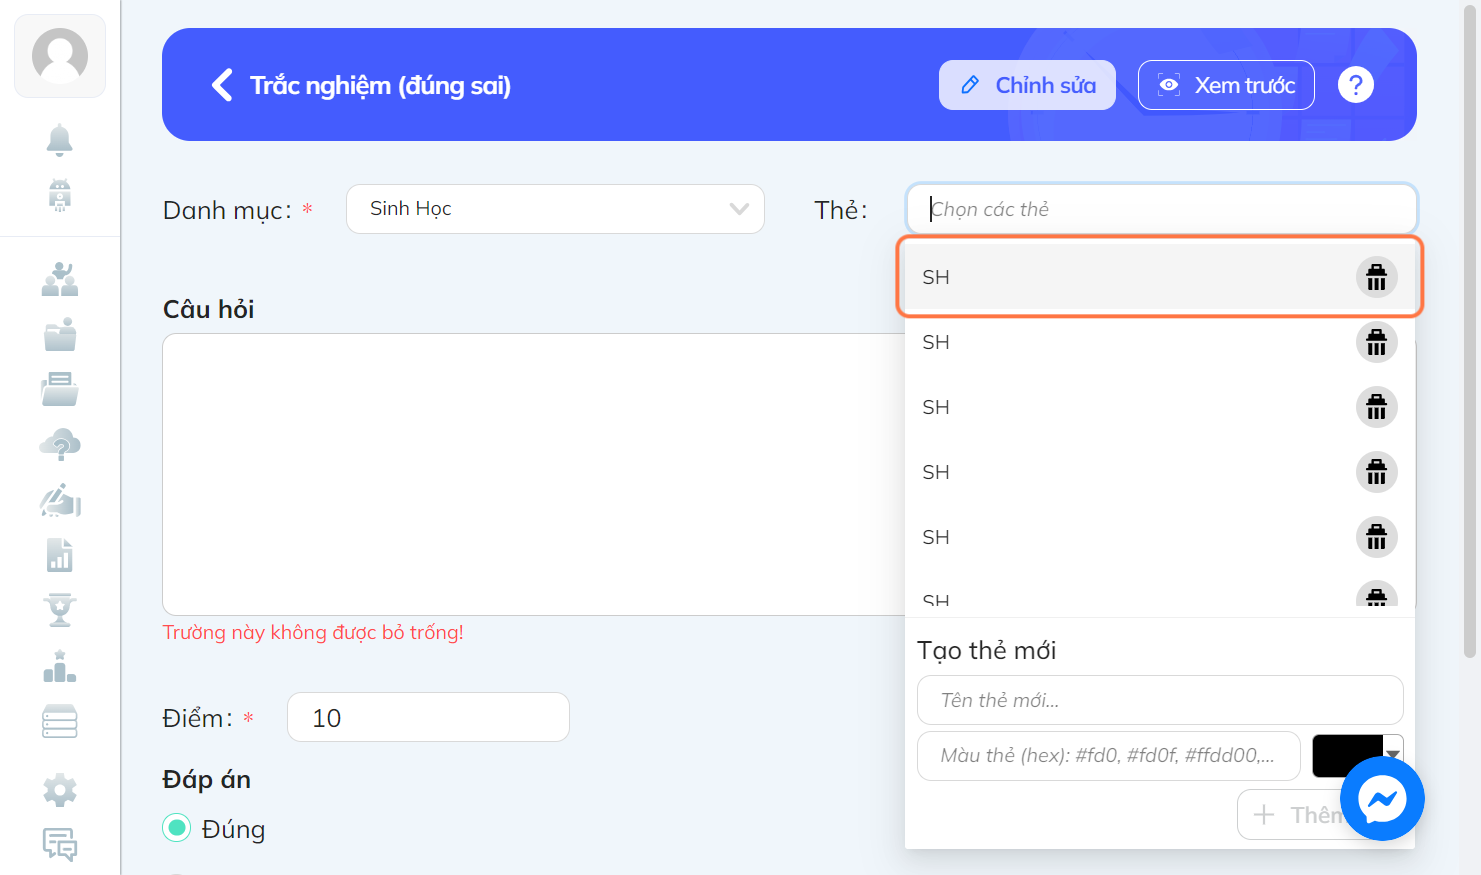Open the tag color picker dropdown arrow

pos(1393,755)
